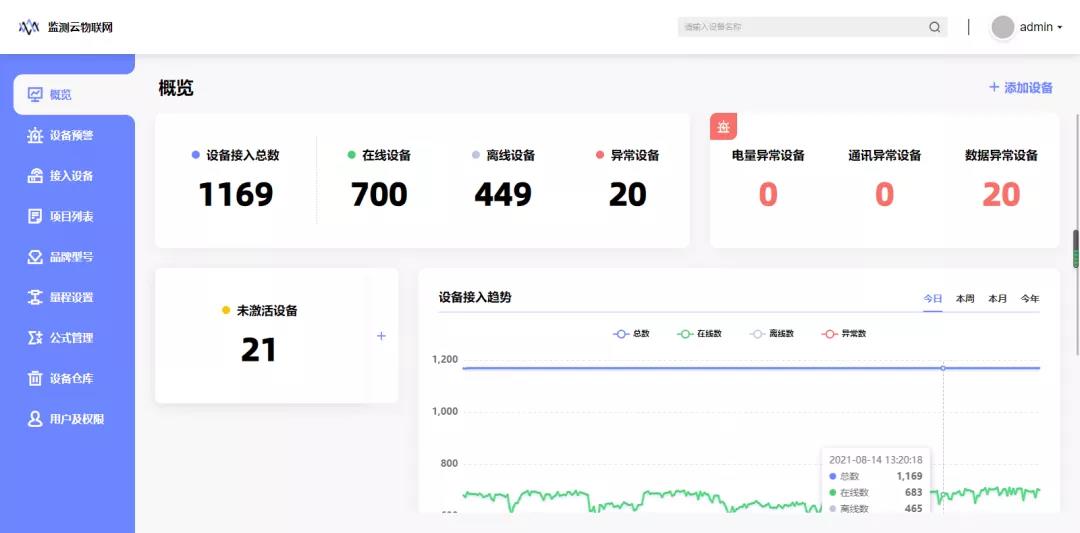Screen dimensions: 1080x533
Task: Toggle the 离线数 legend series
Action: coord(771,333)
